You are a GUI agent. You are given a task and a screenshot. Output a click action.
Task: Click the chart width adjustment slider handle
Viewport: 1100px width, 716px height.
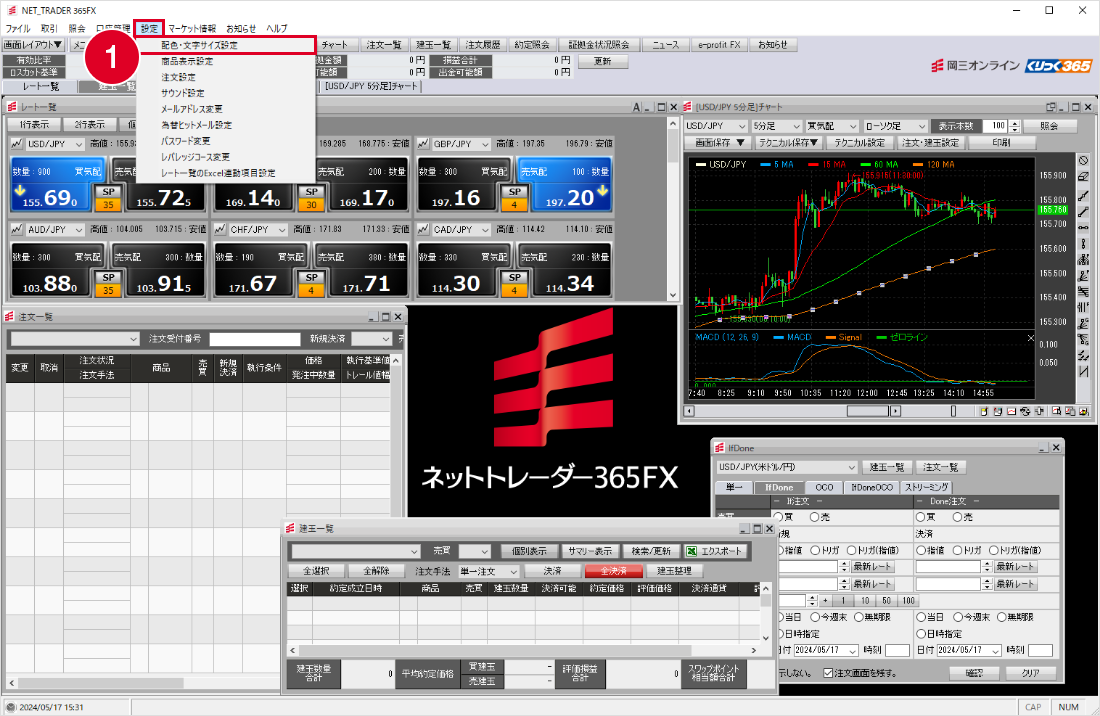pyautogui.click(x=953, y=411)
